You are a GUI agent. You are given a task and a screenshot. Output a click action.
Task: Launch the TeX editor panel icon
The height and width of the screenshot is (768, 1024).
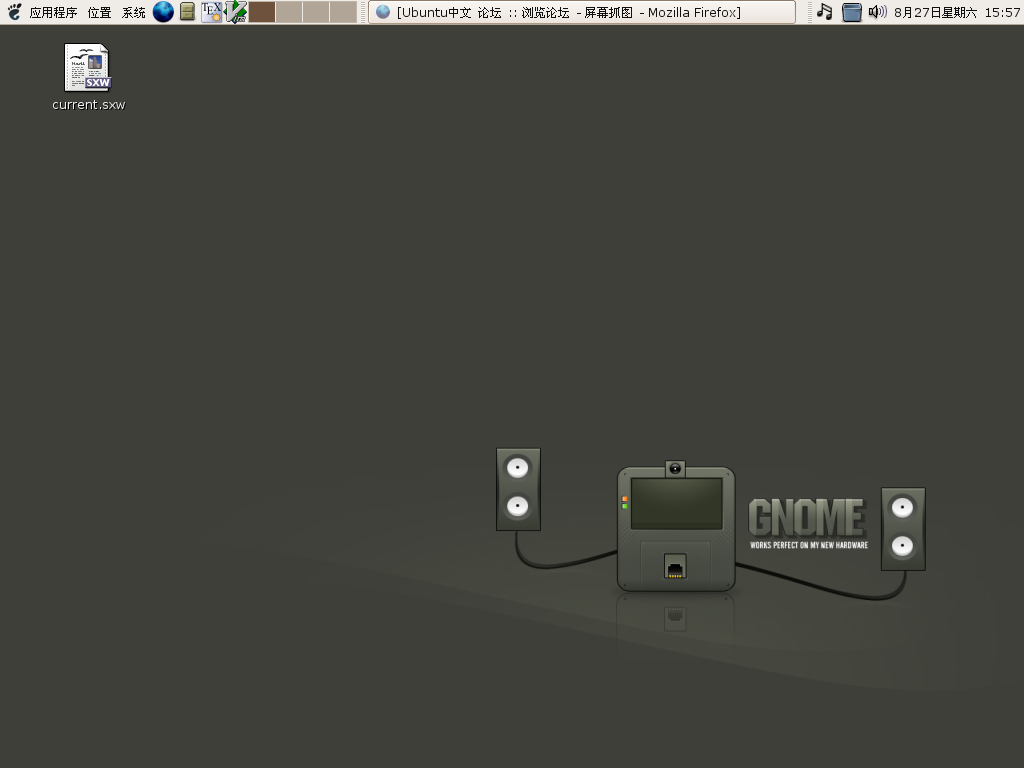coord(212,12)
